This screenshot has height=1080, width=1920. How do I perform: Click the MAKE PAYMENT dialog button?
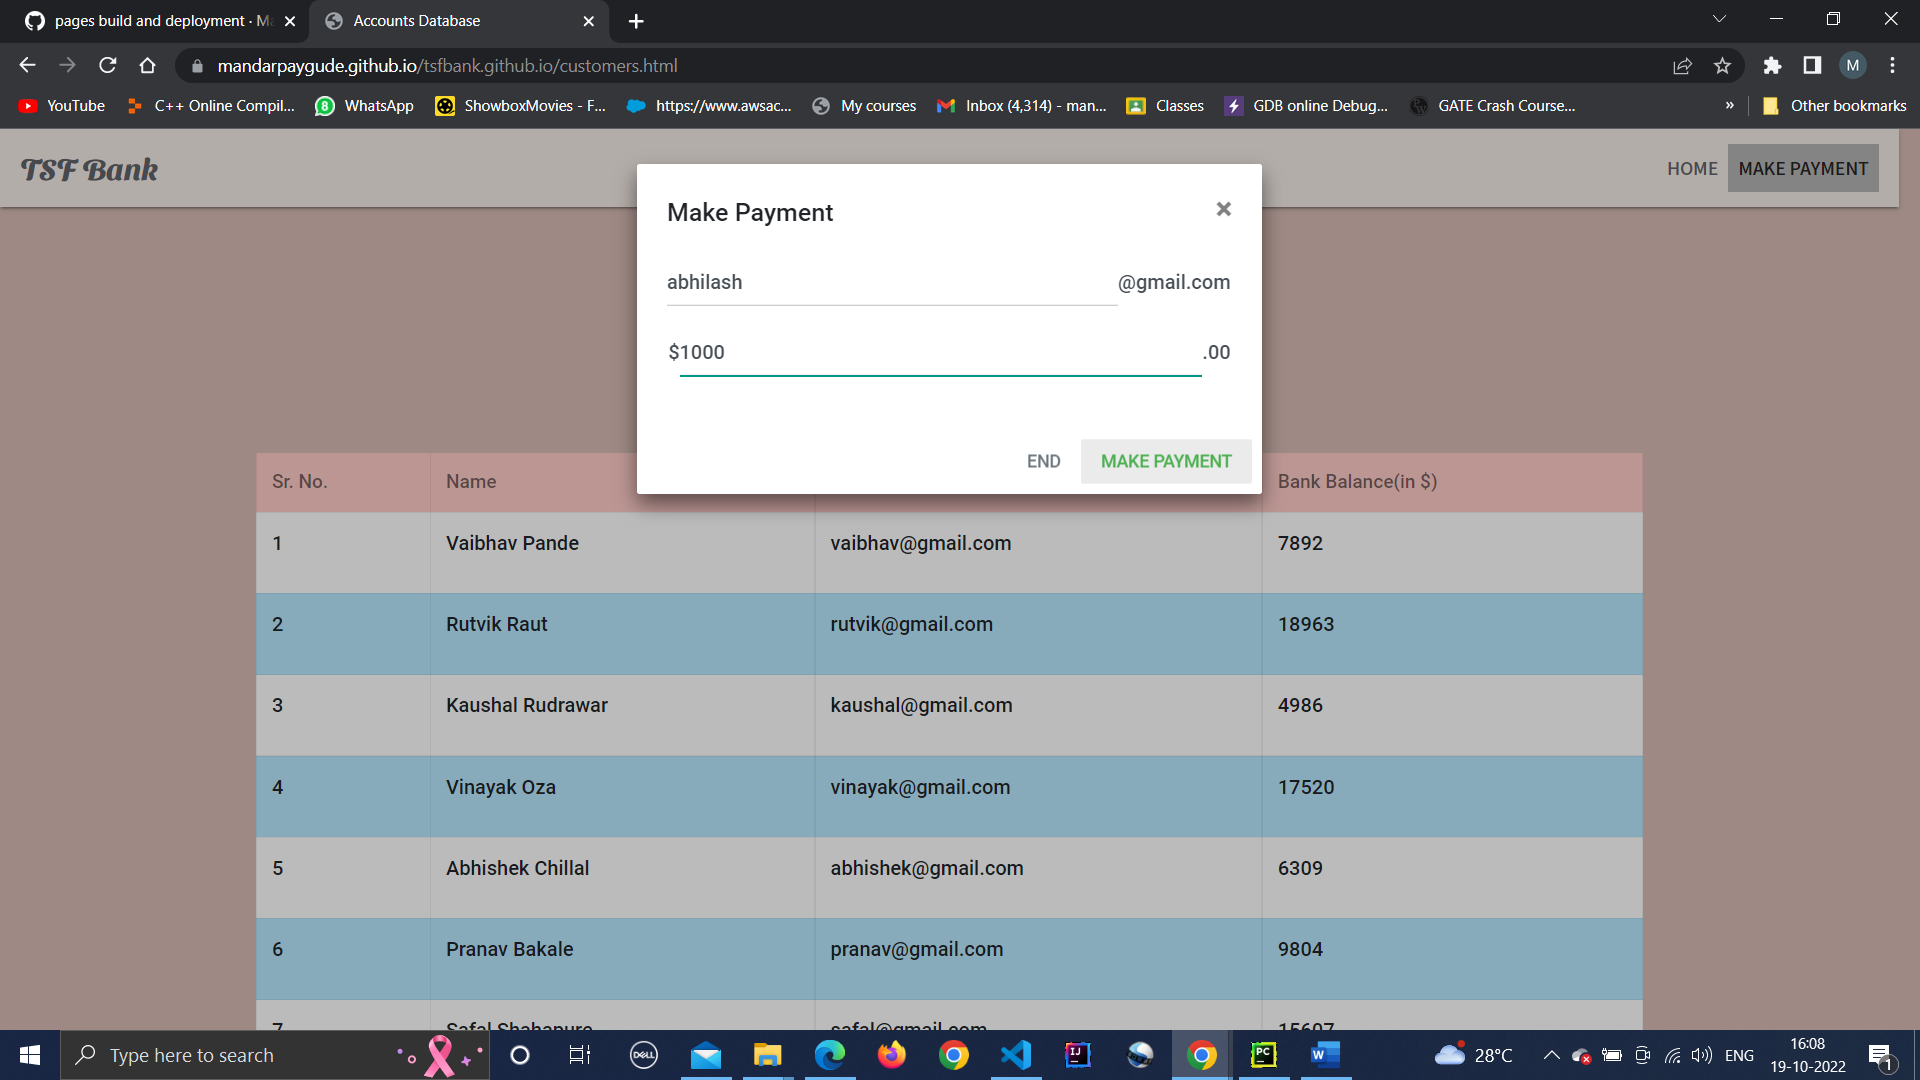1166,461
